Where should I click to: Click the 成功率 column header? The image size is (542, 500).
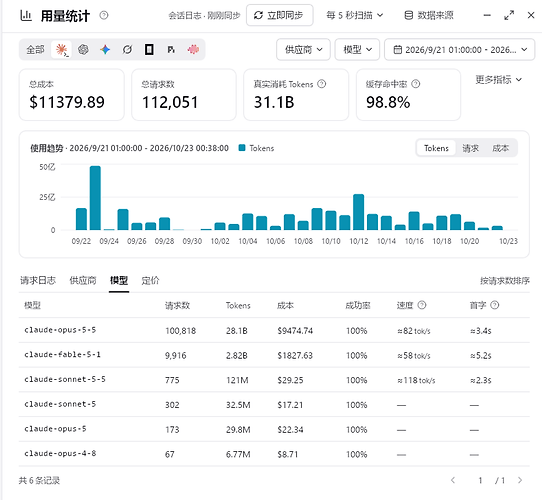(358, 306)
